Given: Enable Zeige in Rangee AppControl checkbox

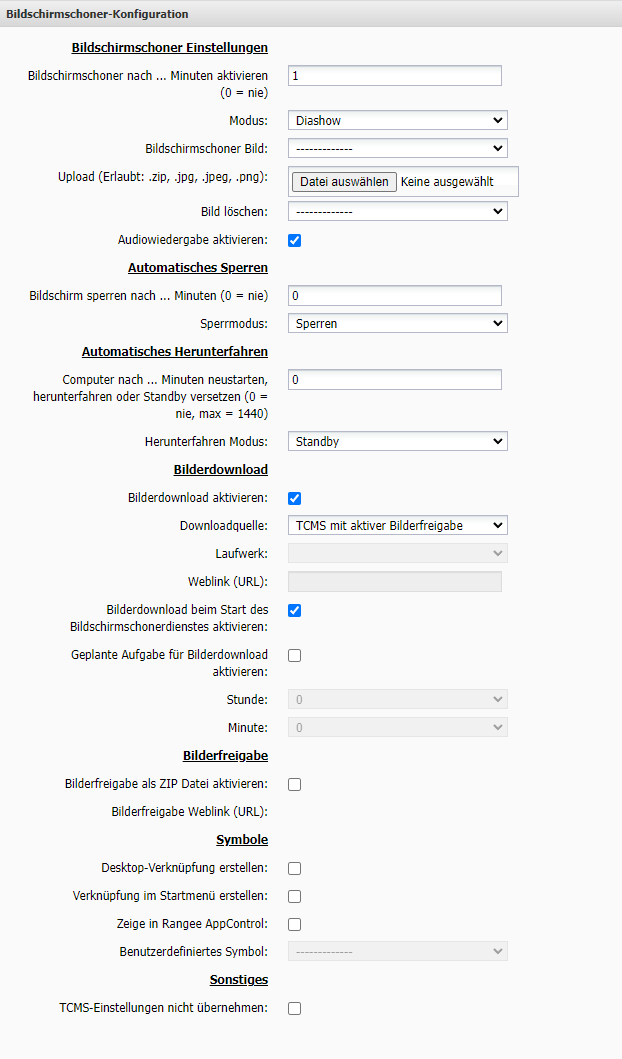Looking at the screenshot, I should 295,924.
